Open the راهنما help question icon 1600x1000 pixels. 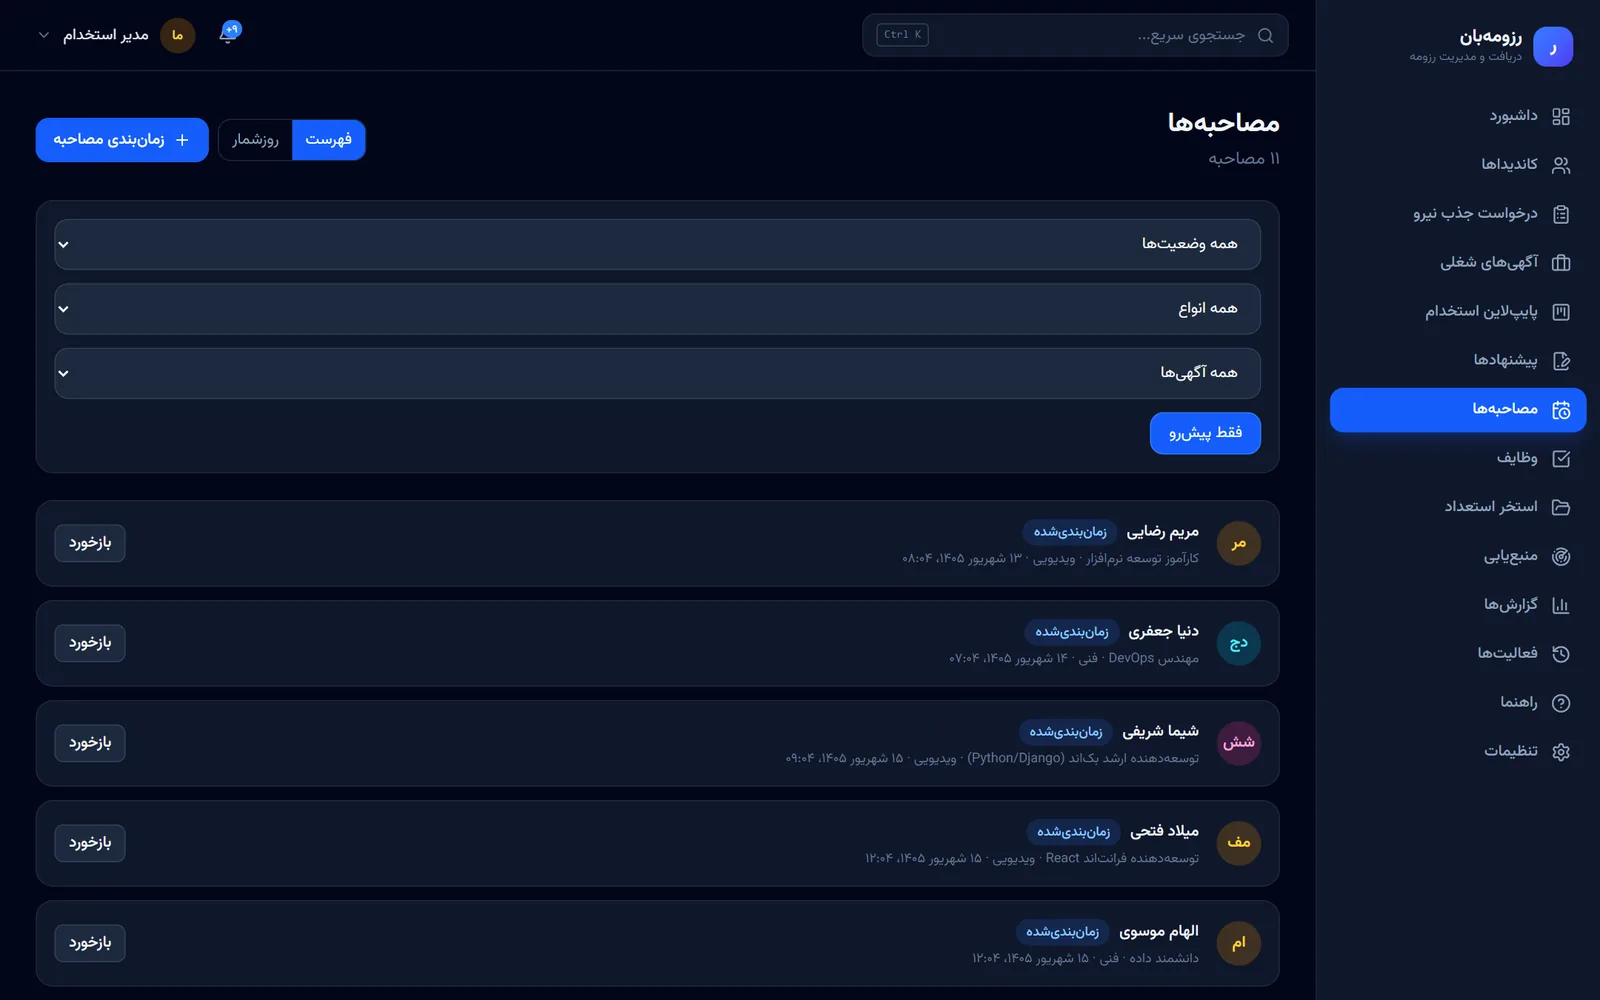click(1561, 703)
